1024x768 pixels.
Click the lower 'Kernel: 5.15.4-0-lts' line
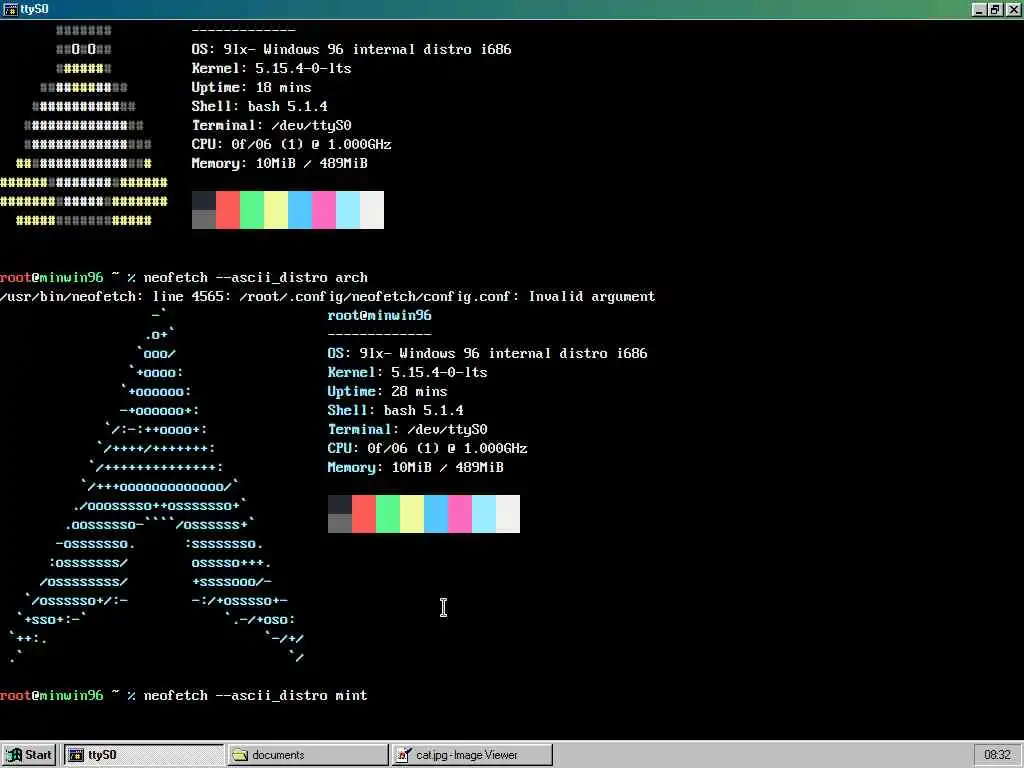coord(408,372)
